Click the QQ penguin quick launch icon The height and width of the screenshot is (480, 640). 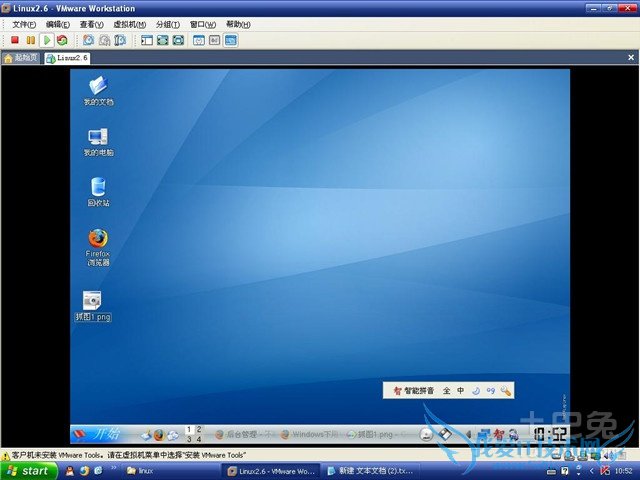pos(70,471)
